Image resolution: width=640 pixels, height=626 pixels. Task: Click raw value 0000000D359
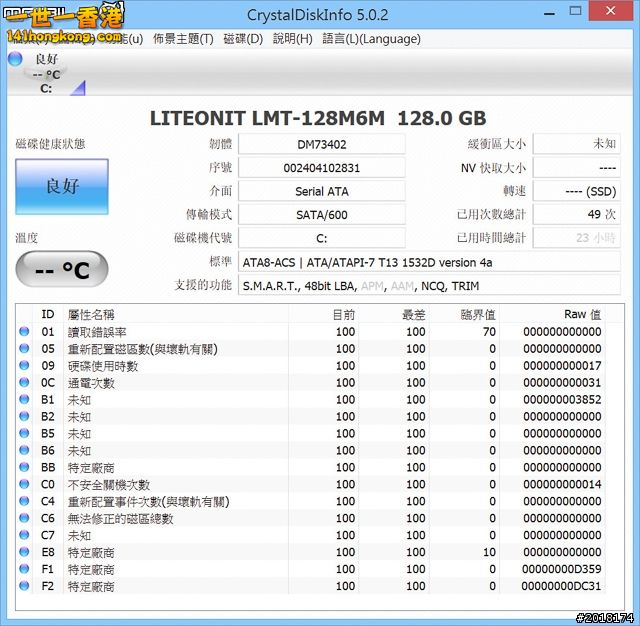coord(561,569)
